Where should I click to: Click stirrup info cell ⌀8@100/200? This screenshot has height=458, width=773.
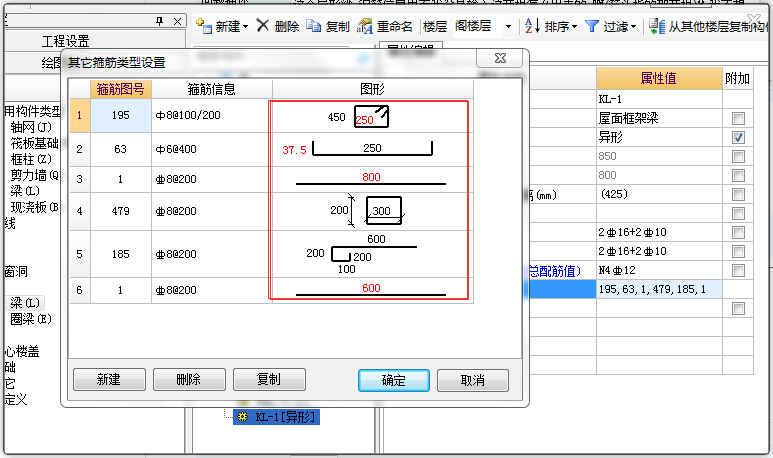click(211, 115)
